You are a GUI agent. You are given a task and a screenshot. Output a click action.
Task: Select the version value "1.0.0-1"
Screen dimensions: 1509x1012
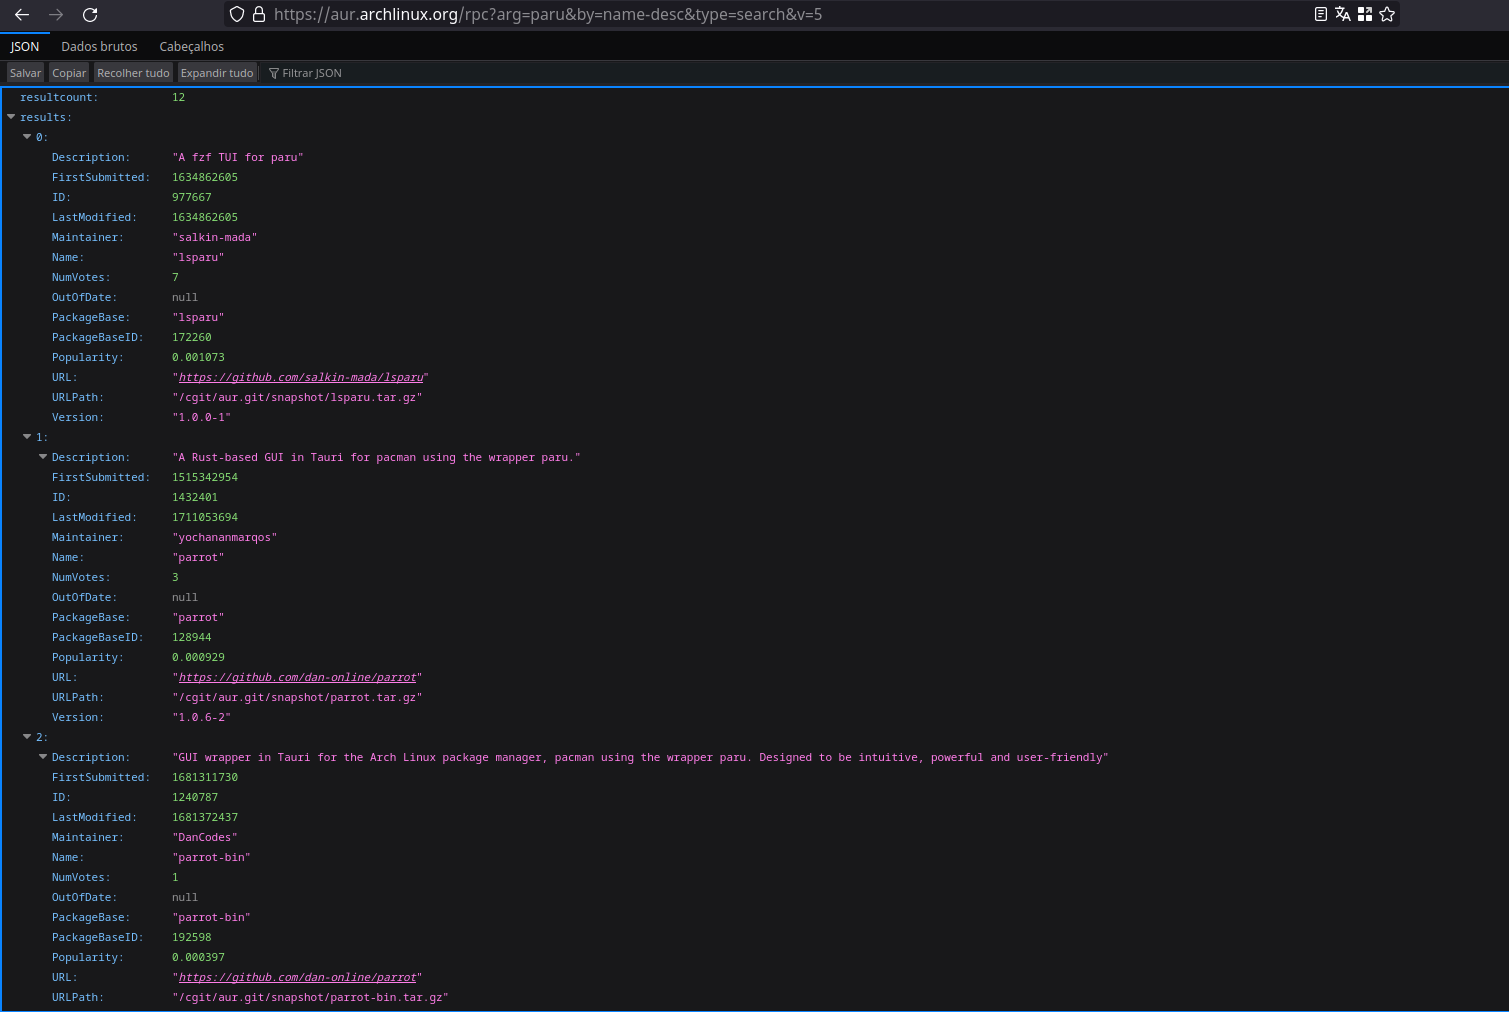(x=202, y=417)
